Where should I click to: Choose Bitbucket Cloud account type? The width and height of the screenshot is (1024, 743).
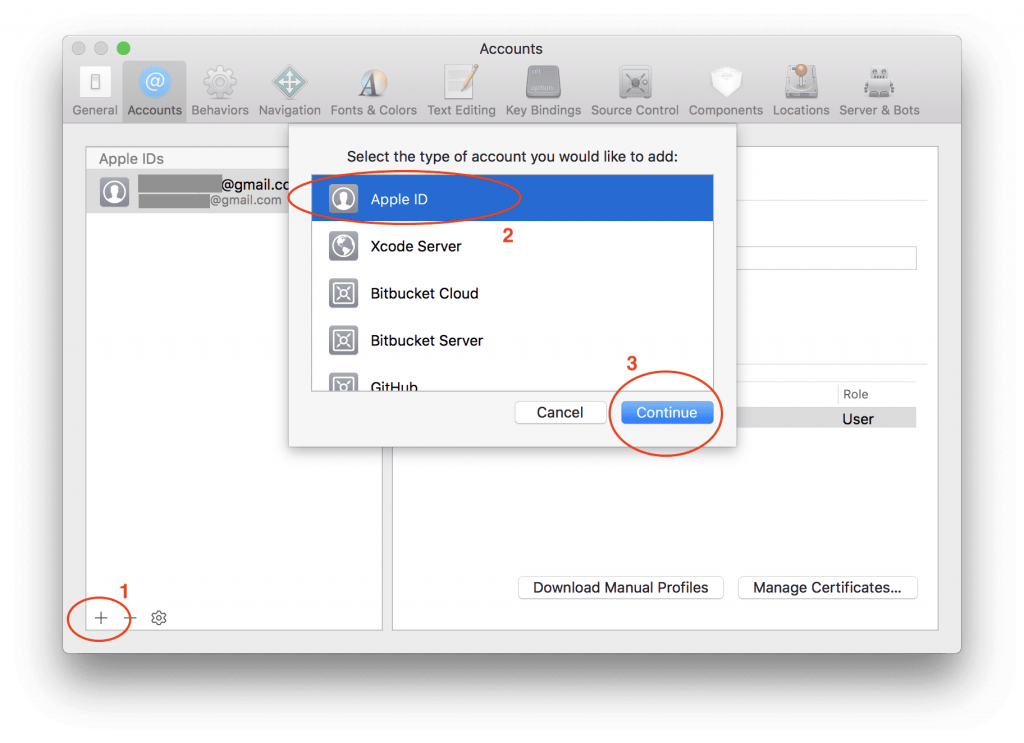(513, 293)
